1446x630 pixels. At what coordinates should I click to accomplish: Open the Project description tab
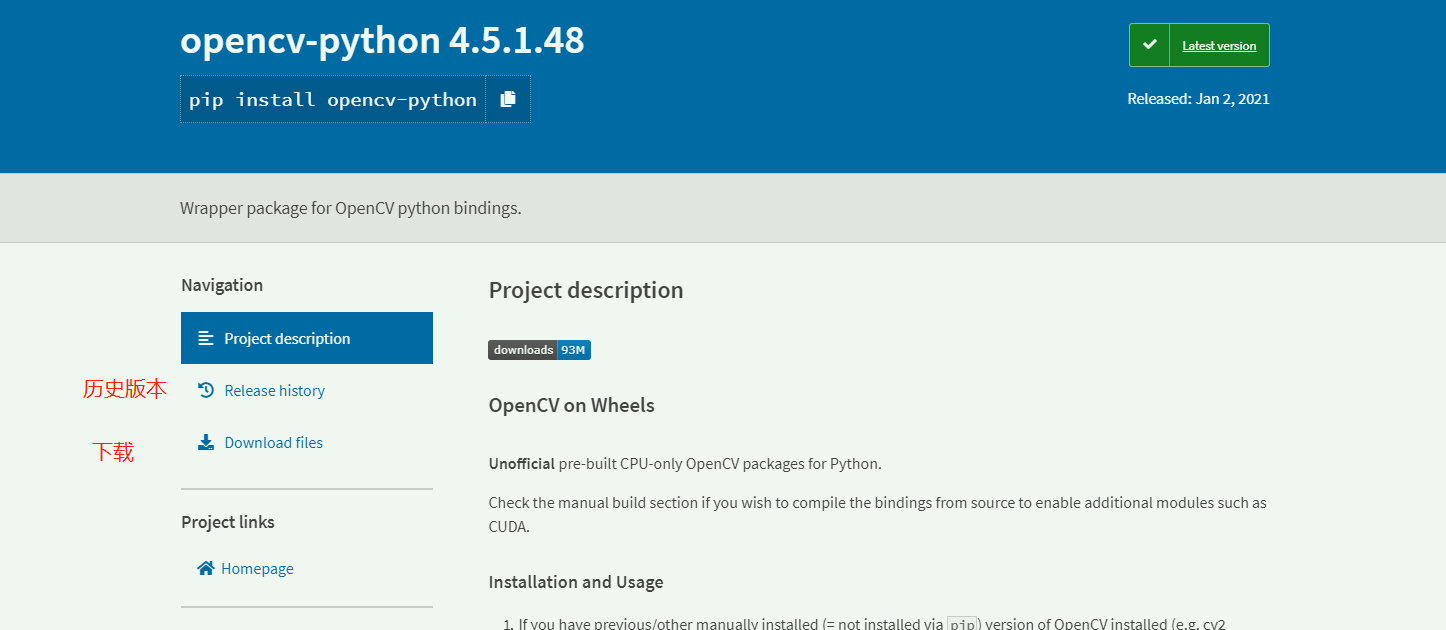pos(307,338)
